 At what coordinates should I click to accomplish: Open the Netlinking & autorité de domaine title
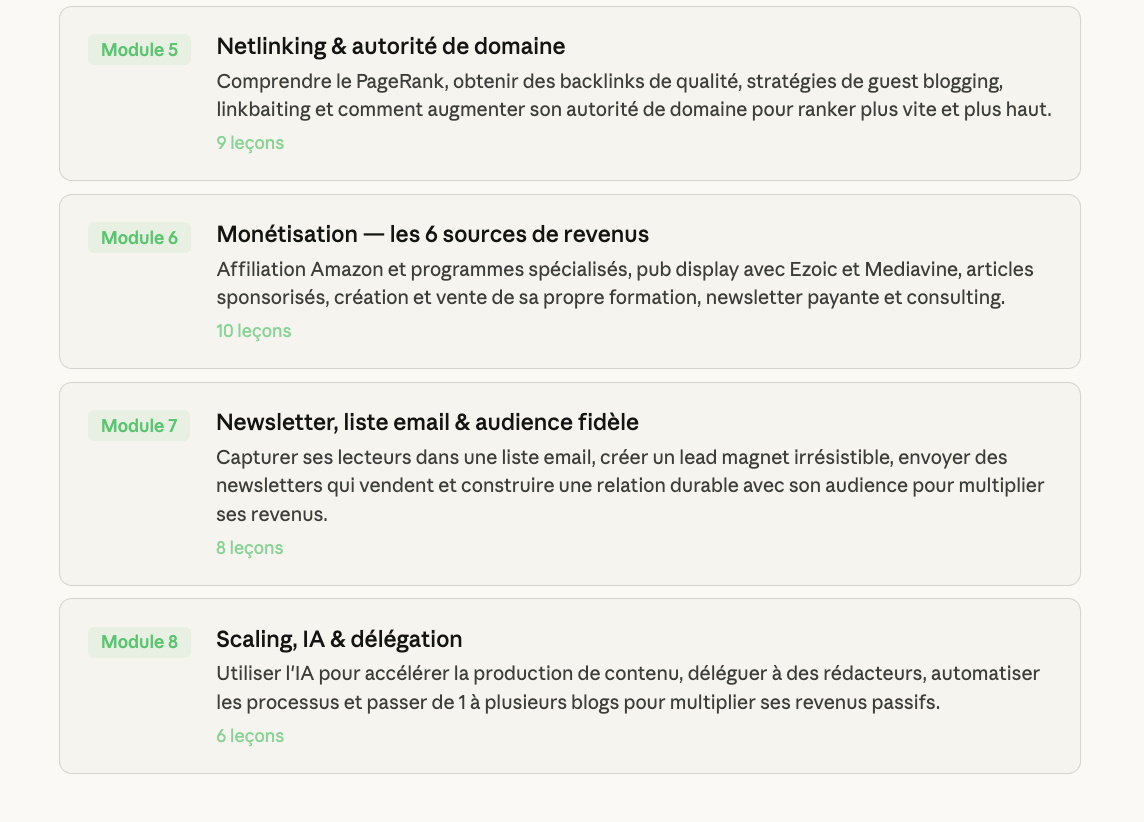391,46
